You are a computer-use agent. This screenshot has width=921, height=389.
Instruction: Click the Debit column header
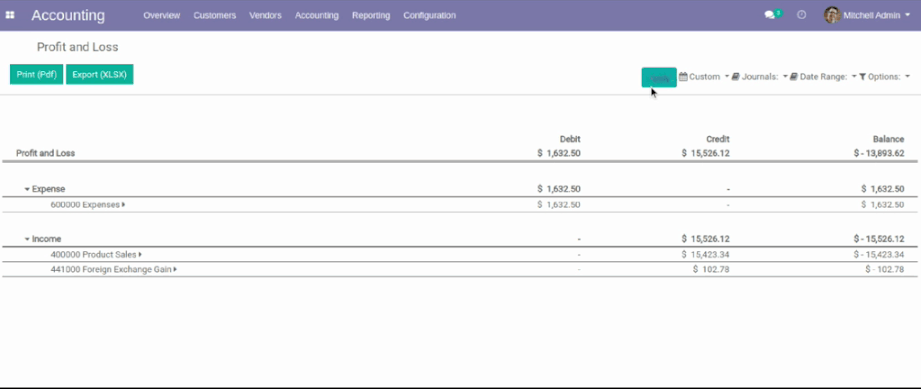pyautogui.click(x=570, y=139)
